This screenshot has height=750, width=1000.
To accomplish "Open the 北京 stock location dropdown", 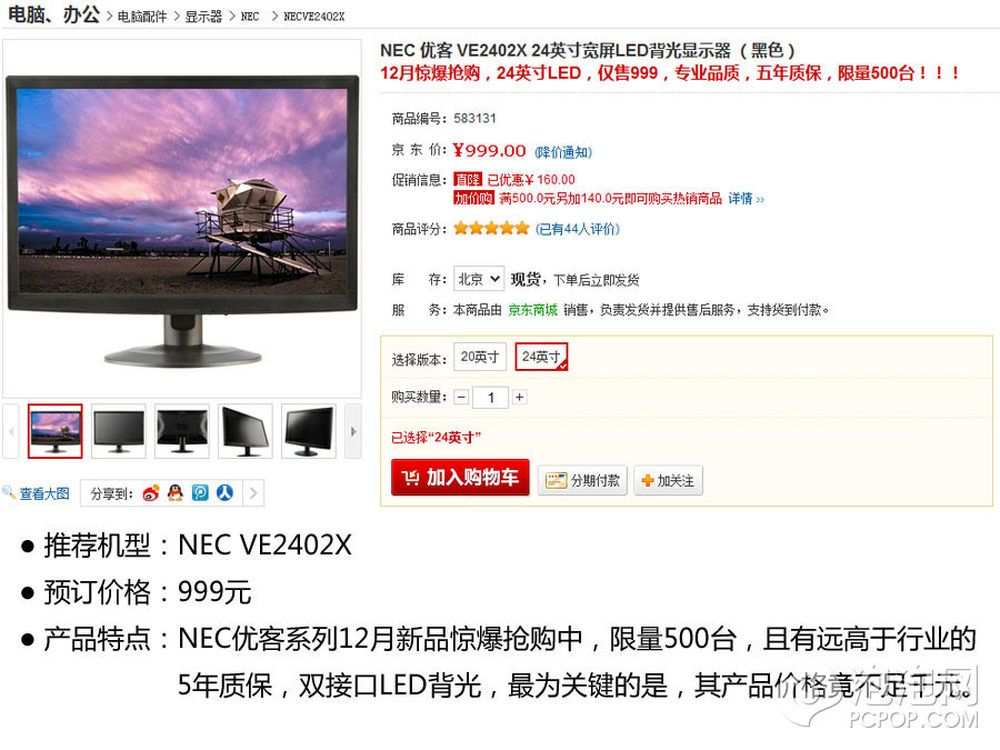I will coord(479,279).
